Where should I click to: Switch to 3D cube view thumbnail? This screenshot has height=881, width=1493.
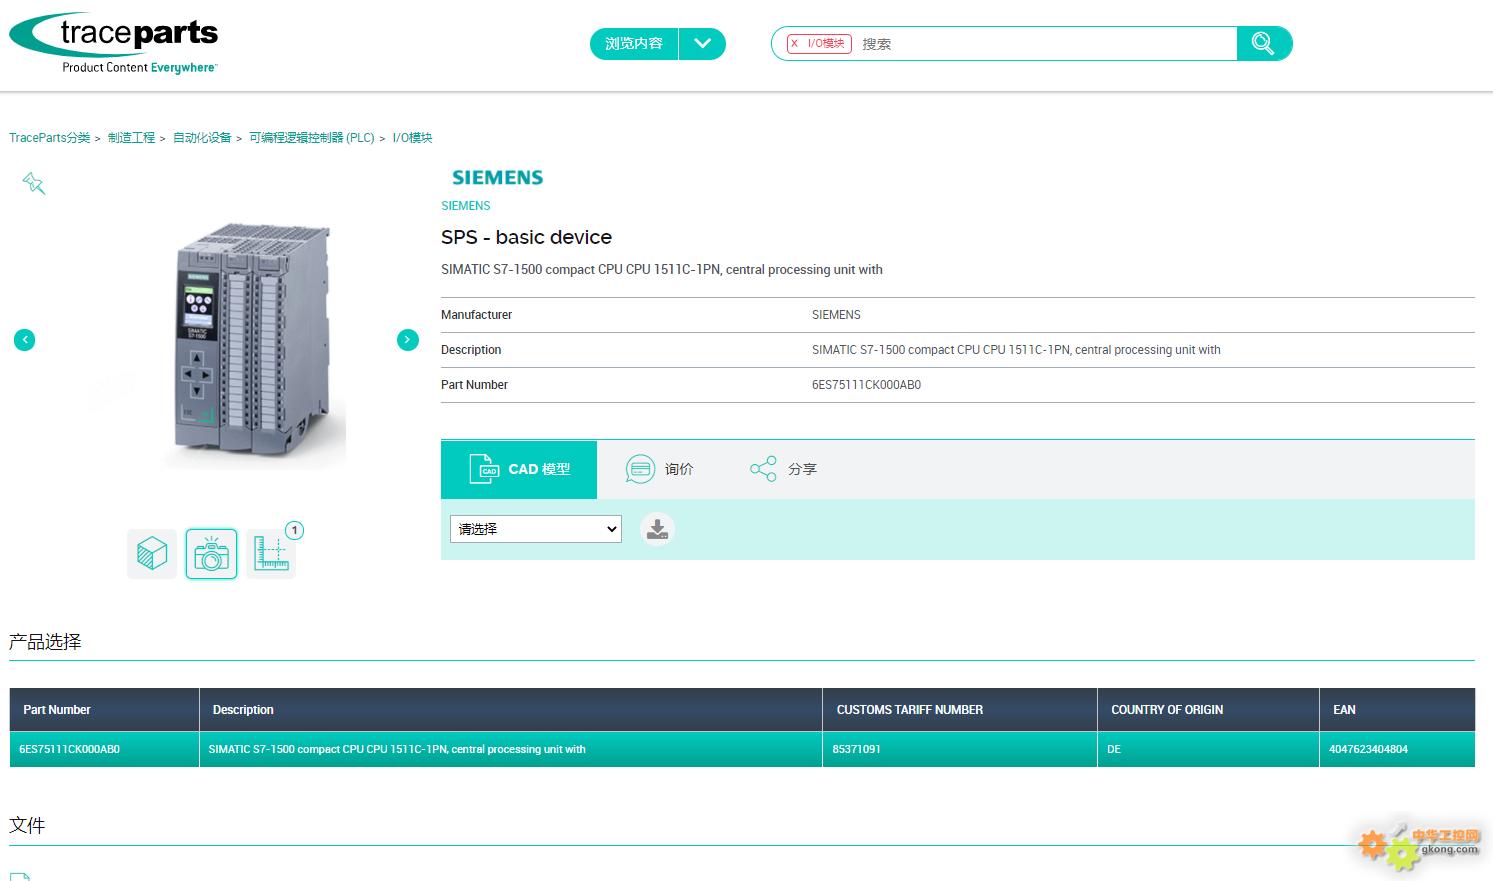pyautogui.click(x=152, y=554)
